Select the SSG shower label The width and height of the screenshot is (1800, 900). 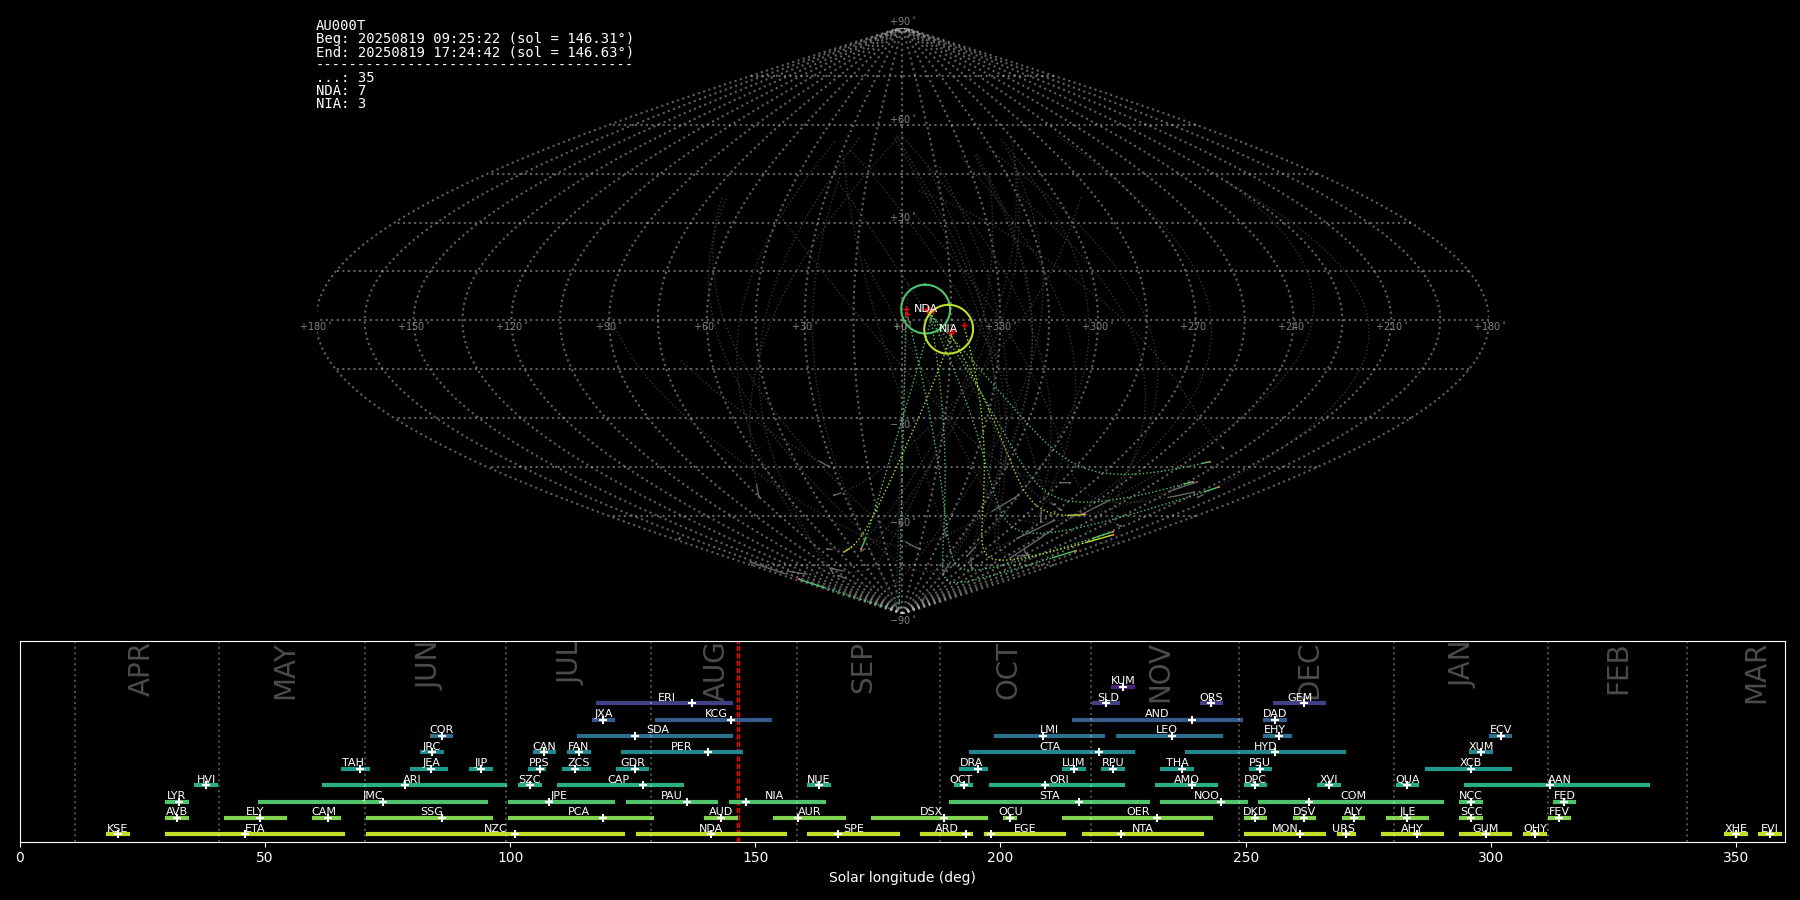431,812
